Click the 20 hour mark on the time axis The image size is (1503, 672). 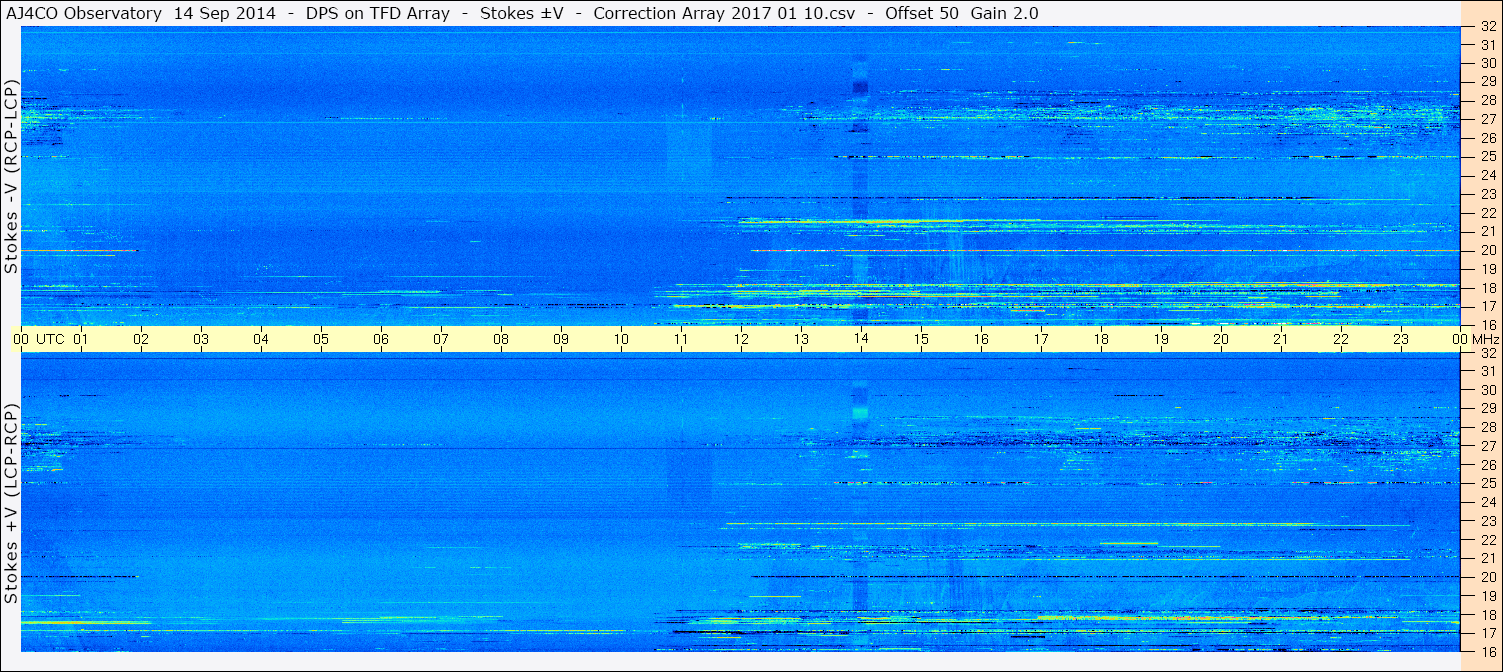1221,339
